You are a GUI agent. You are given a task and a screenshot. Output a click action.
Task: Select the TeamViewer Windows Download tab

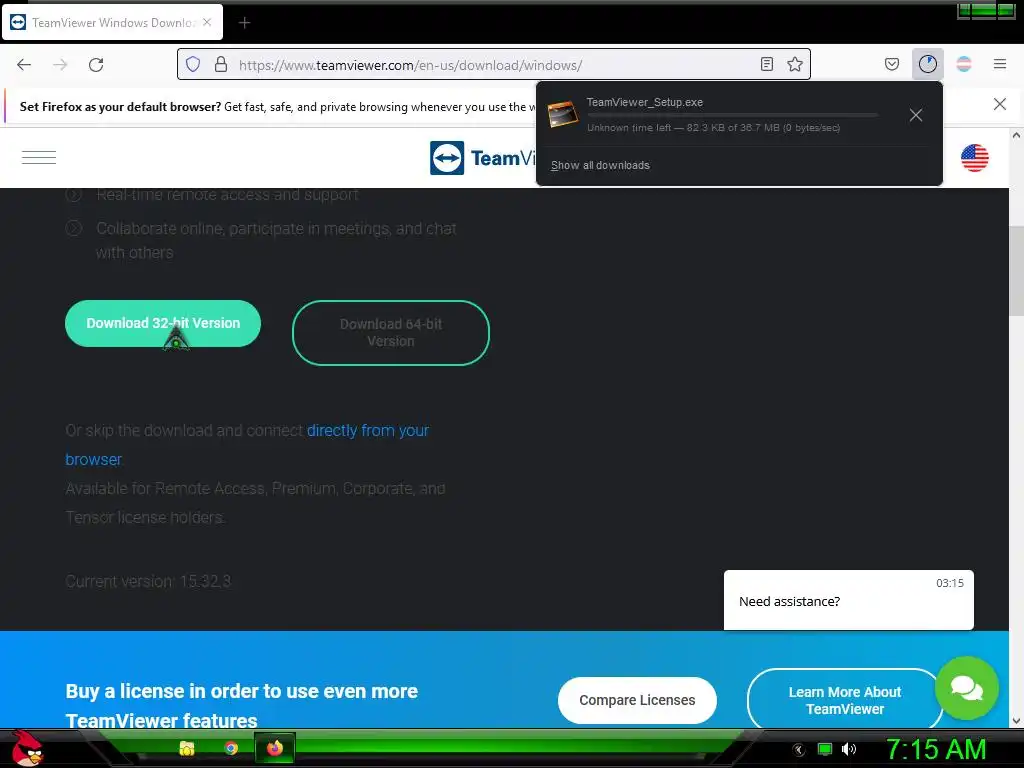pos(112,22)
